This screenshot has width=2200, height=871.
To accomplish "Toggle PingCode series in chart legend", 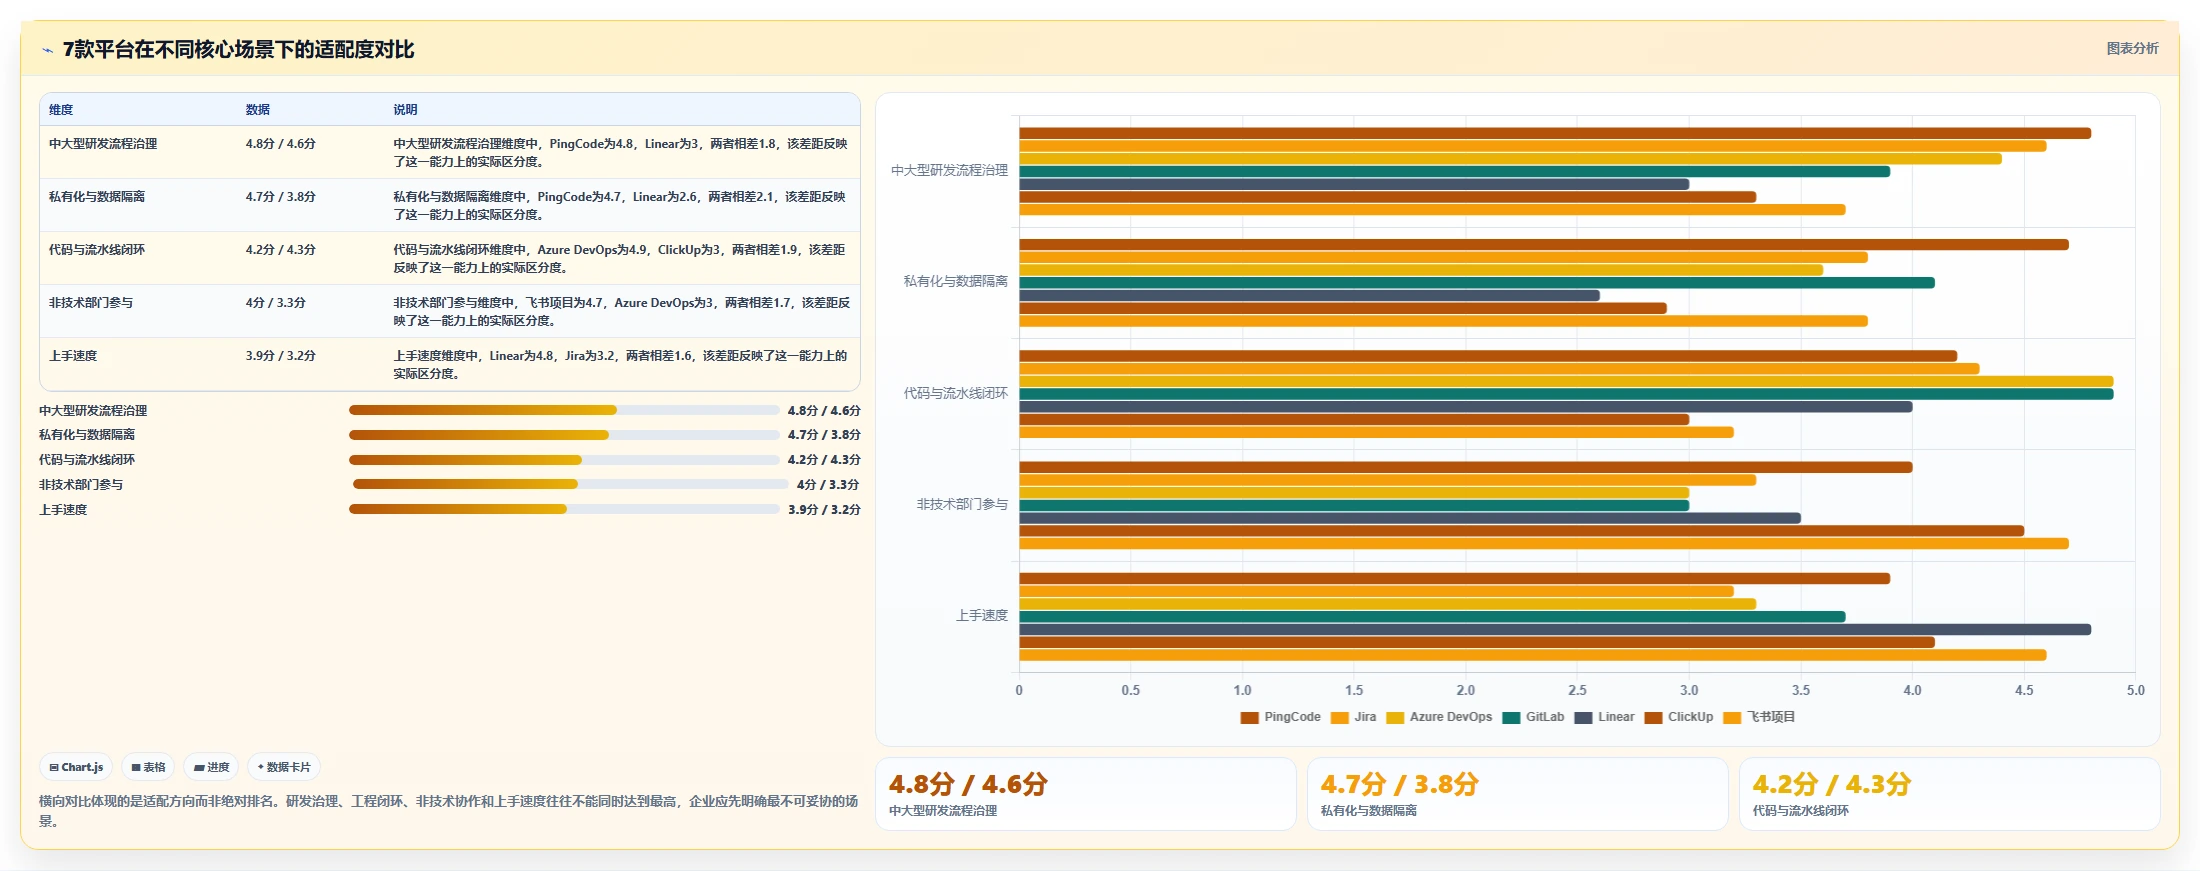I will pyautogui.click(x=1280, y=717).
